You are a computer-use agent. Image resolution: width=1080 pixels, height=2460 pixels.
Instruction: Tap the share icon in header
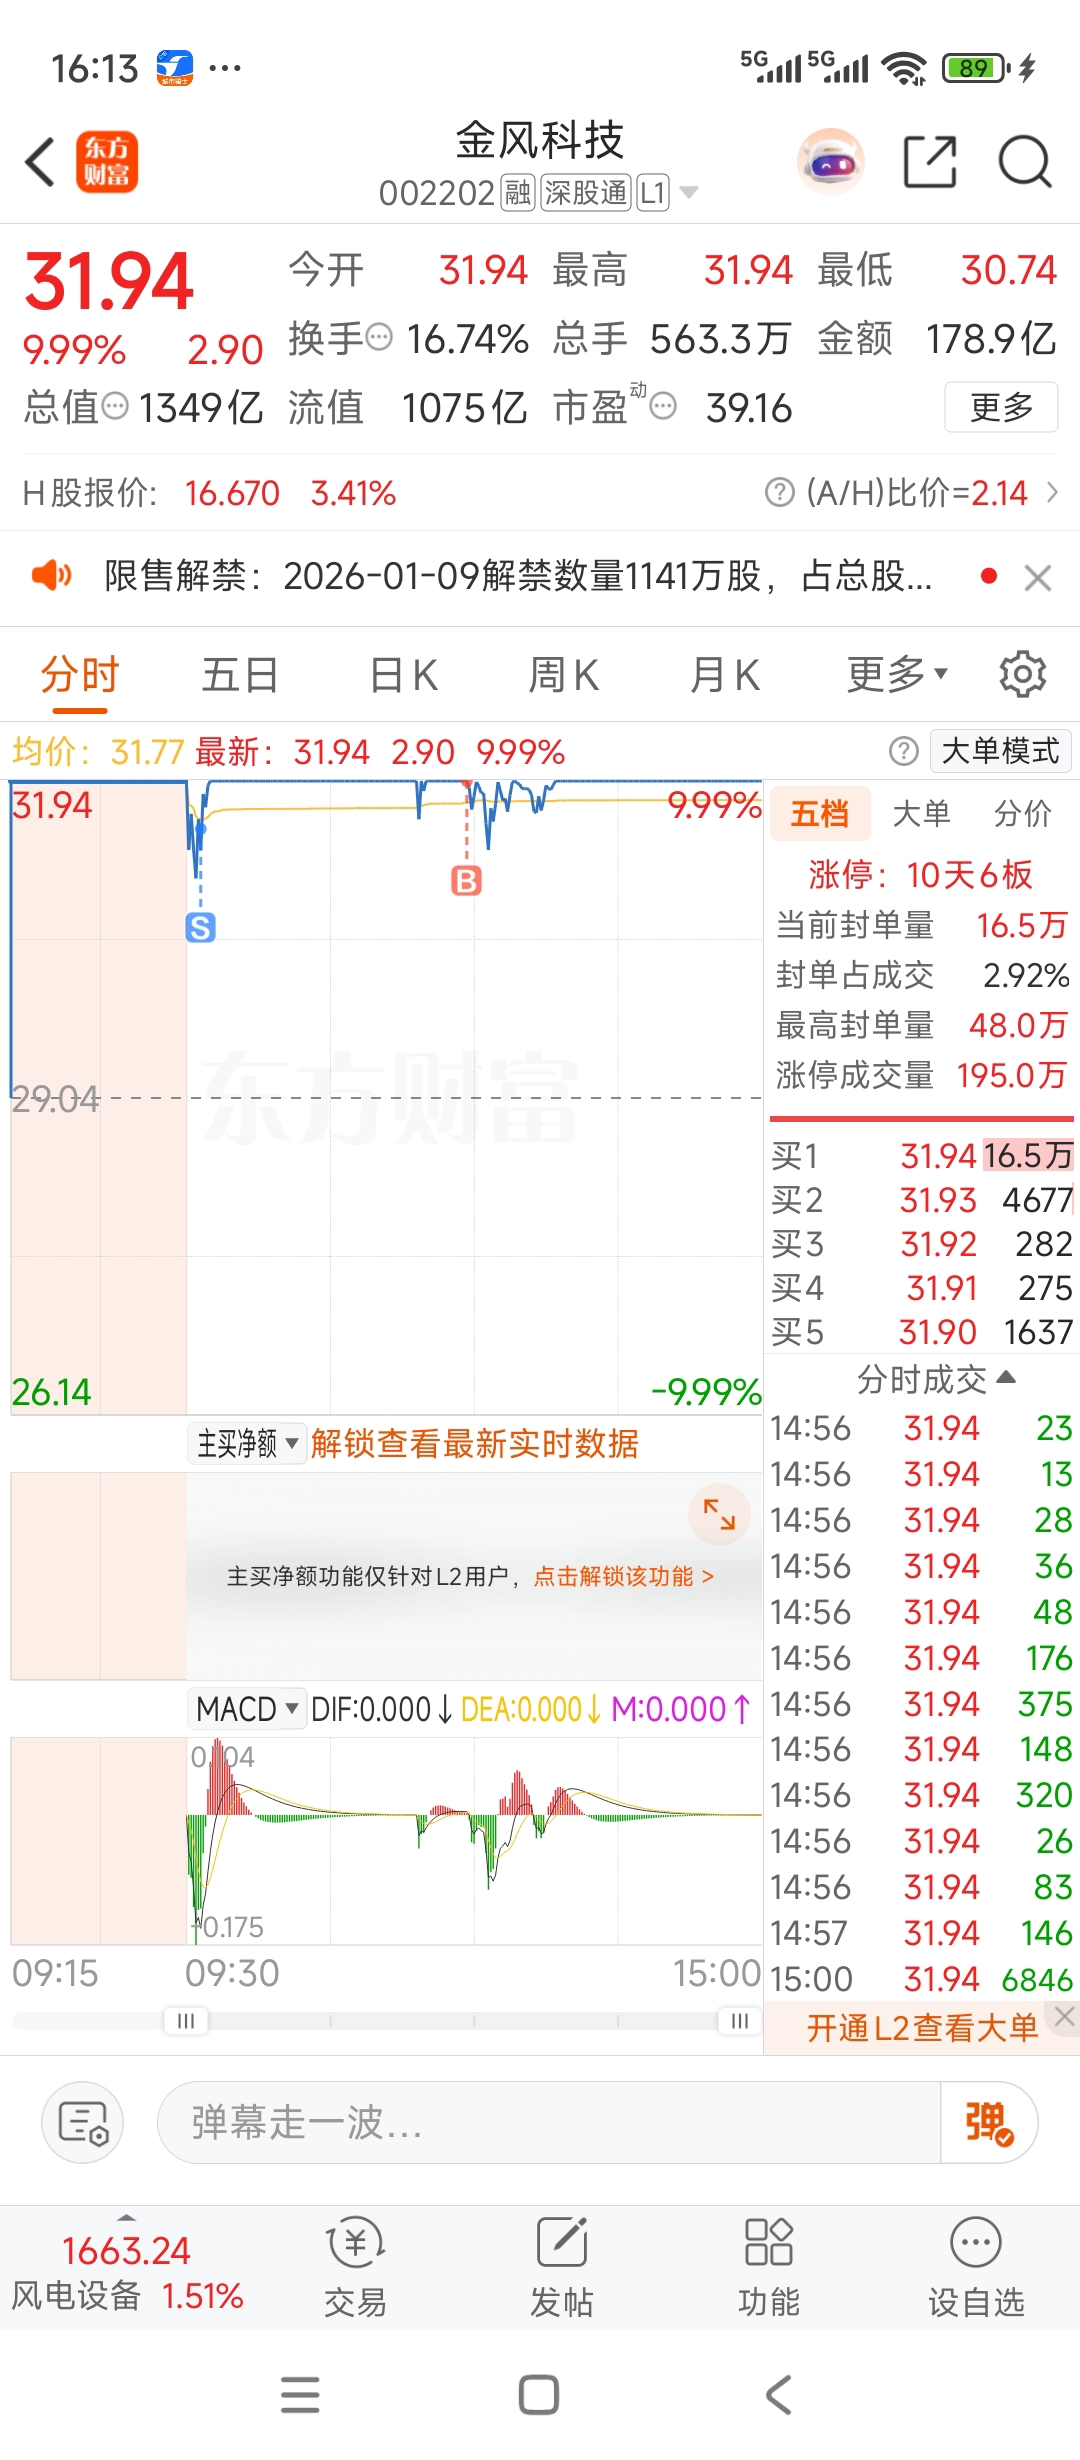[x=930, y=162]
